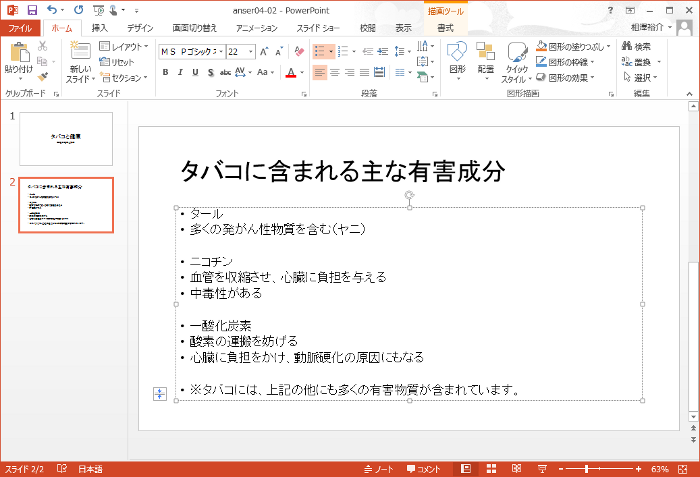Redo the last action
Image resolution: width=700 pixels, height=477 pixels.
(x=79, y=10)
